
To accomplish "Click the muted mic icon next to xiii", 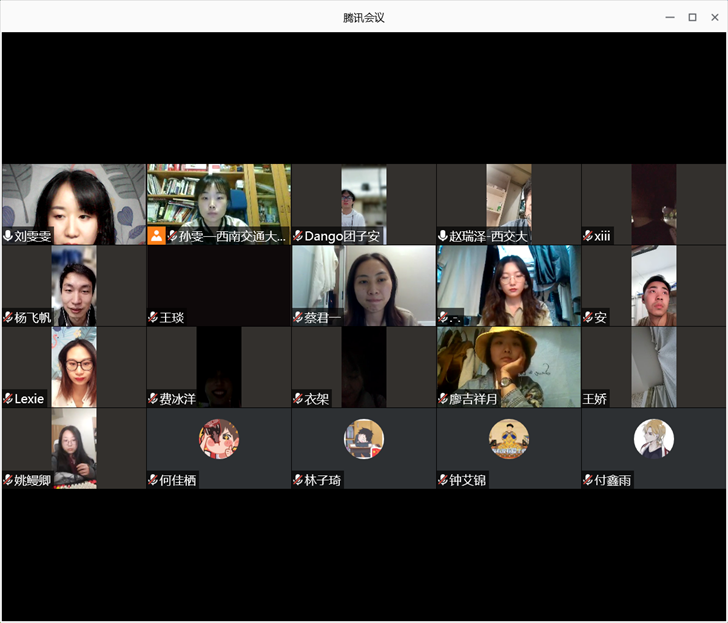I will 588,236.
